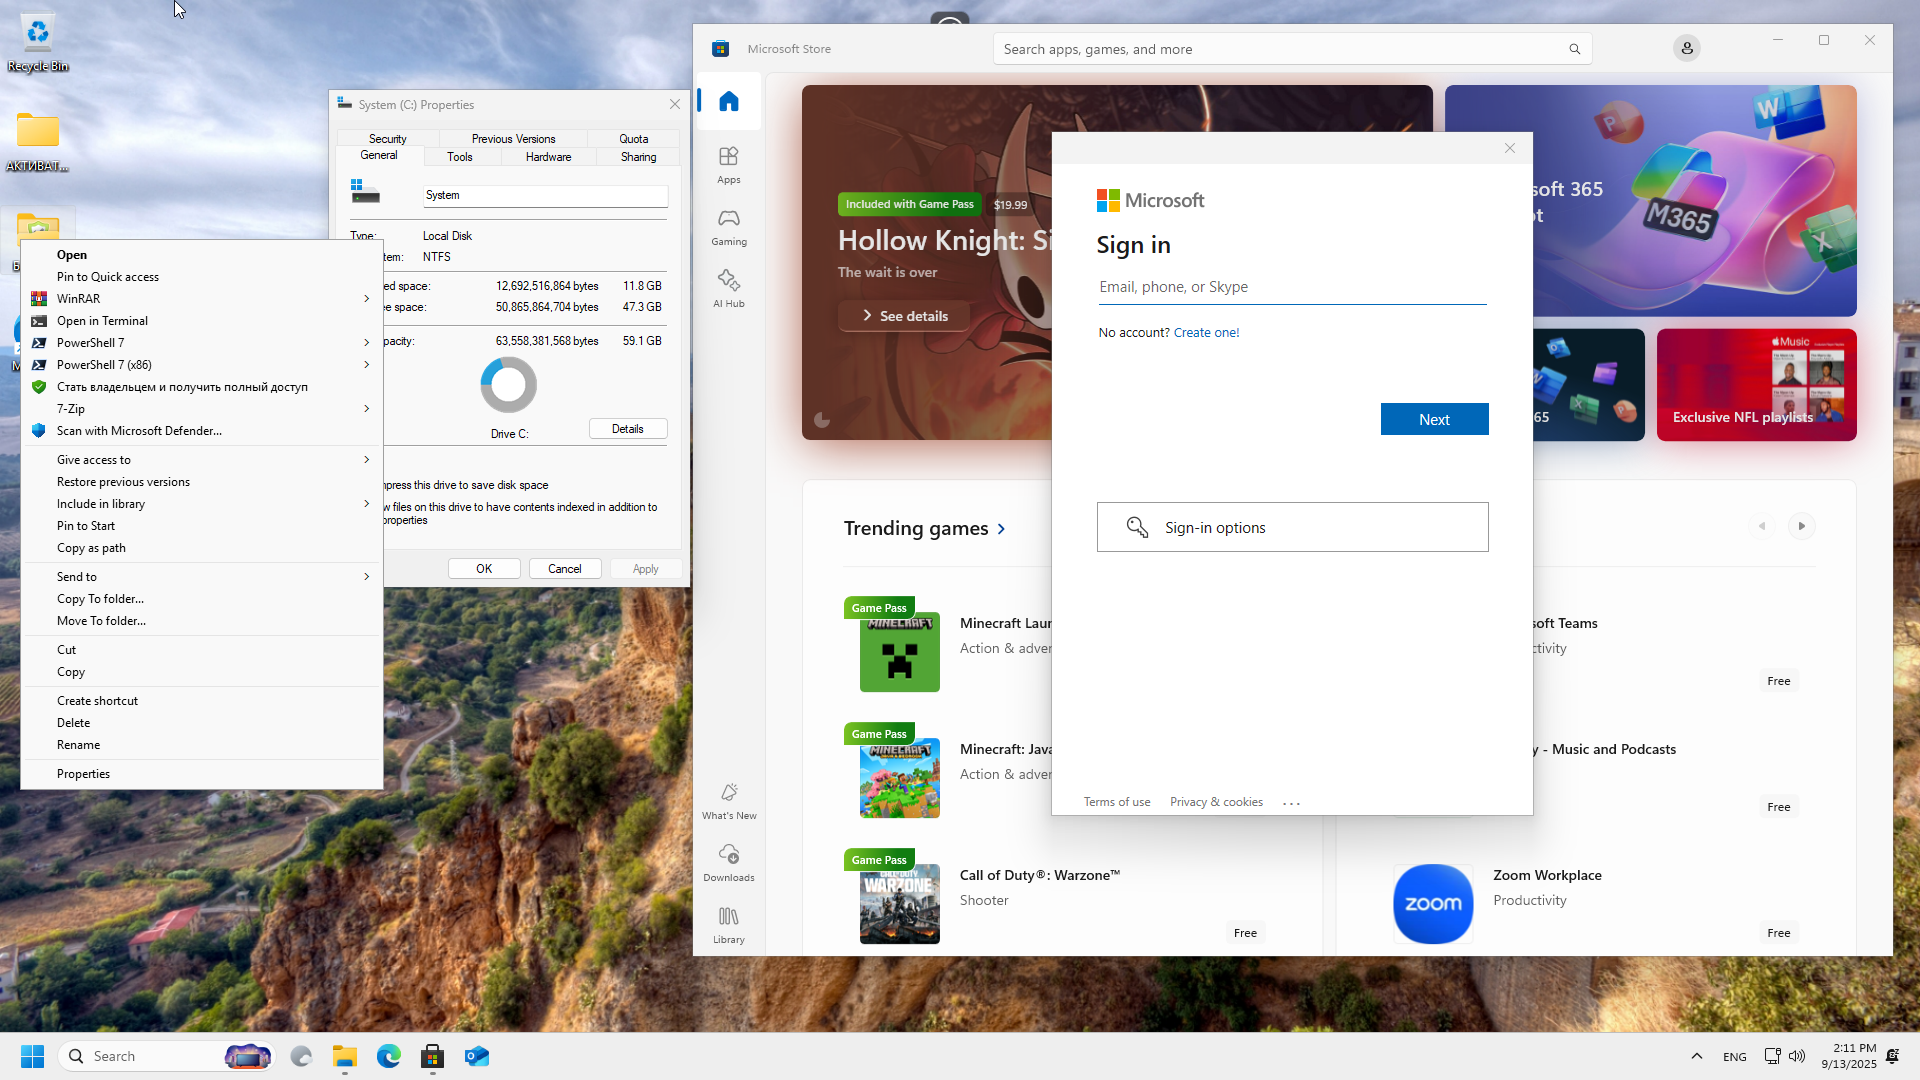Open the Home tab in Microsoft Store sidebar
Viewport: 1920px width, 1080px height.
pyautogui.click(x=729, y=101)
